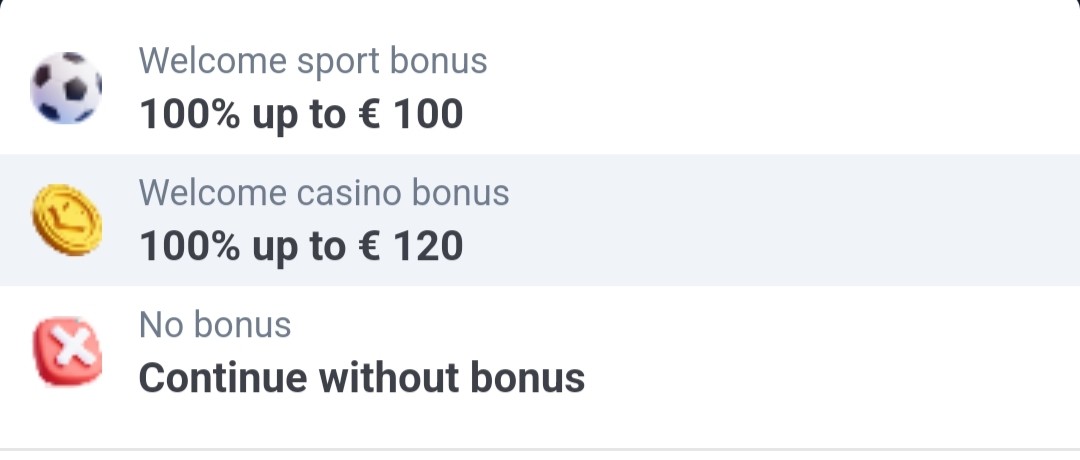
Task: Select the bottom row to skip bonus
Action: 540,353
